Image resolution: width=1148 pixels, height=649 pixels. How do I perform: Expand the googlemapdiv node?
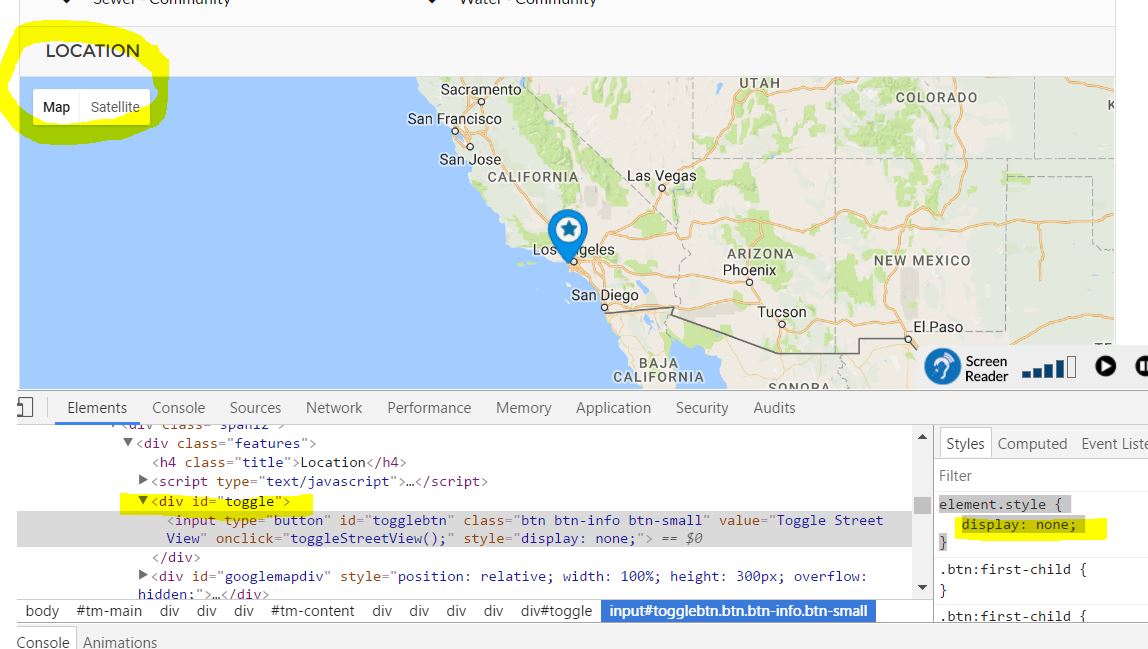[144, 575]
